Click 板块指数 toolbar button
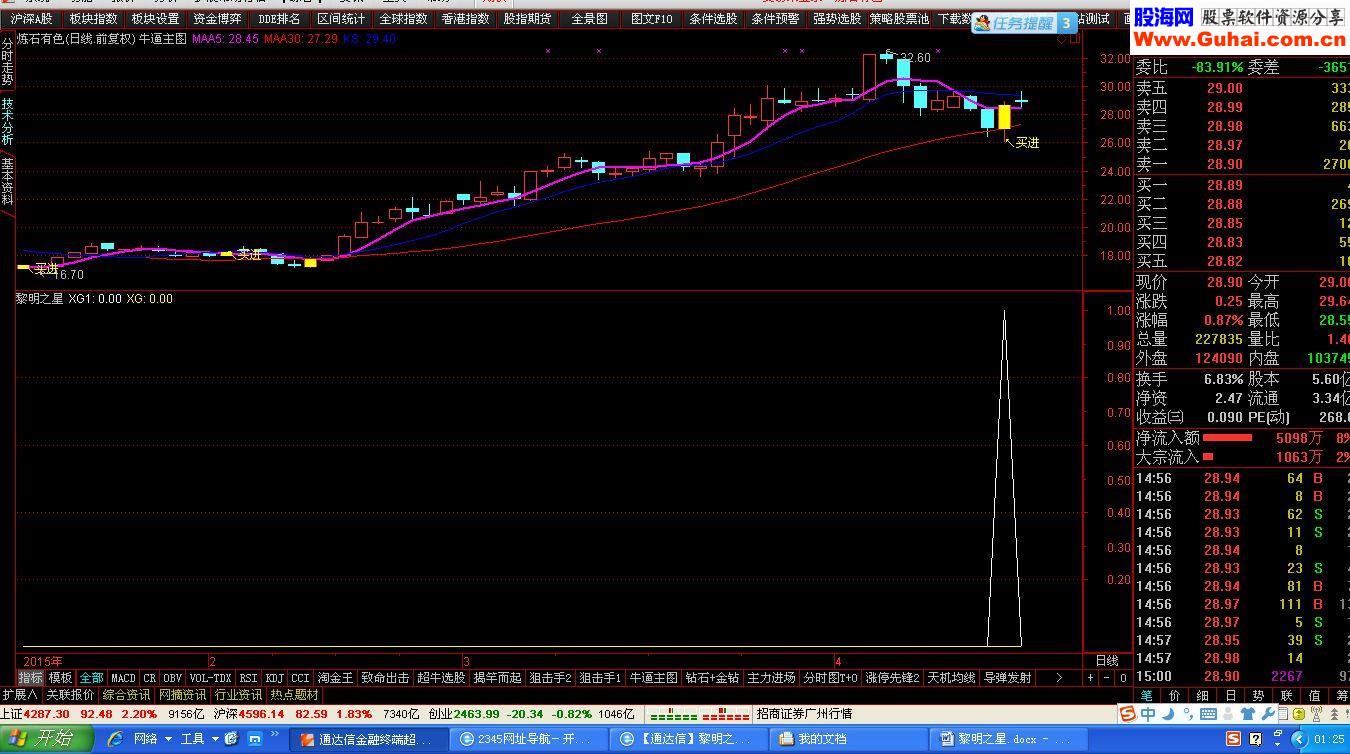1350x754 pixels. click(93, 19)
